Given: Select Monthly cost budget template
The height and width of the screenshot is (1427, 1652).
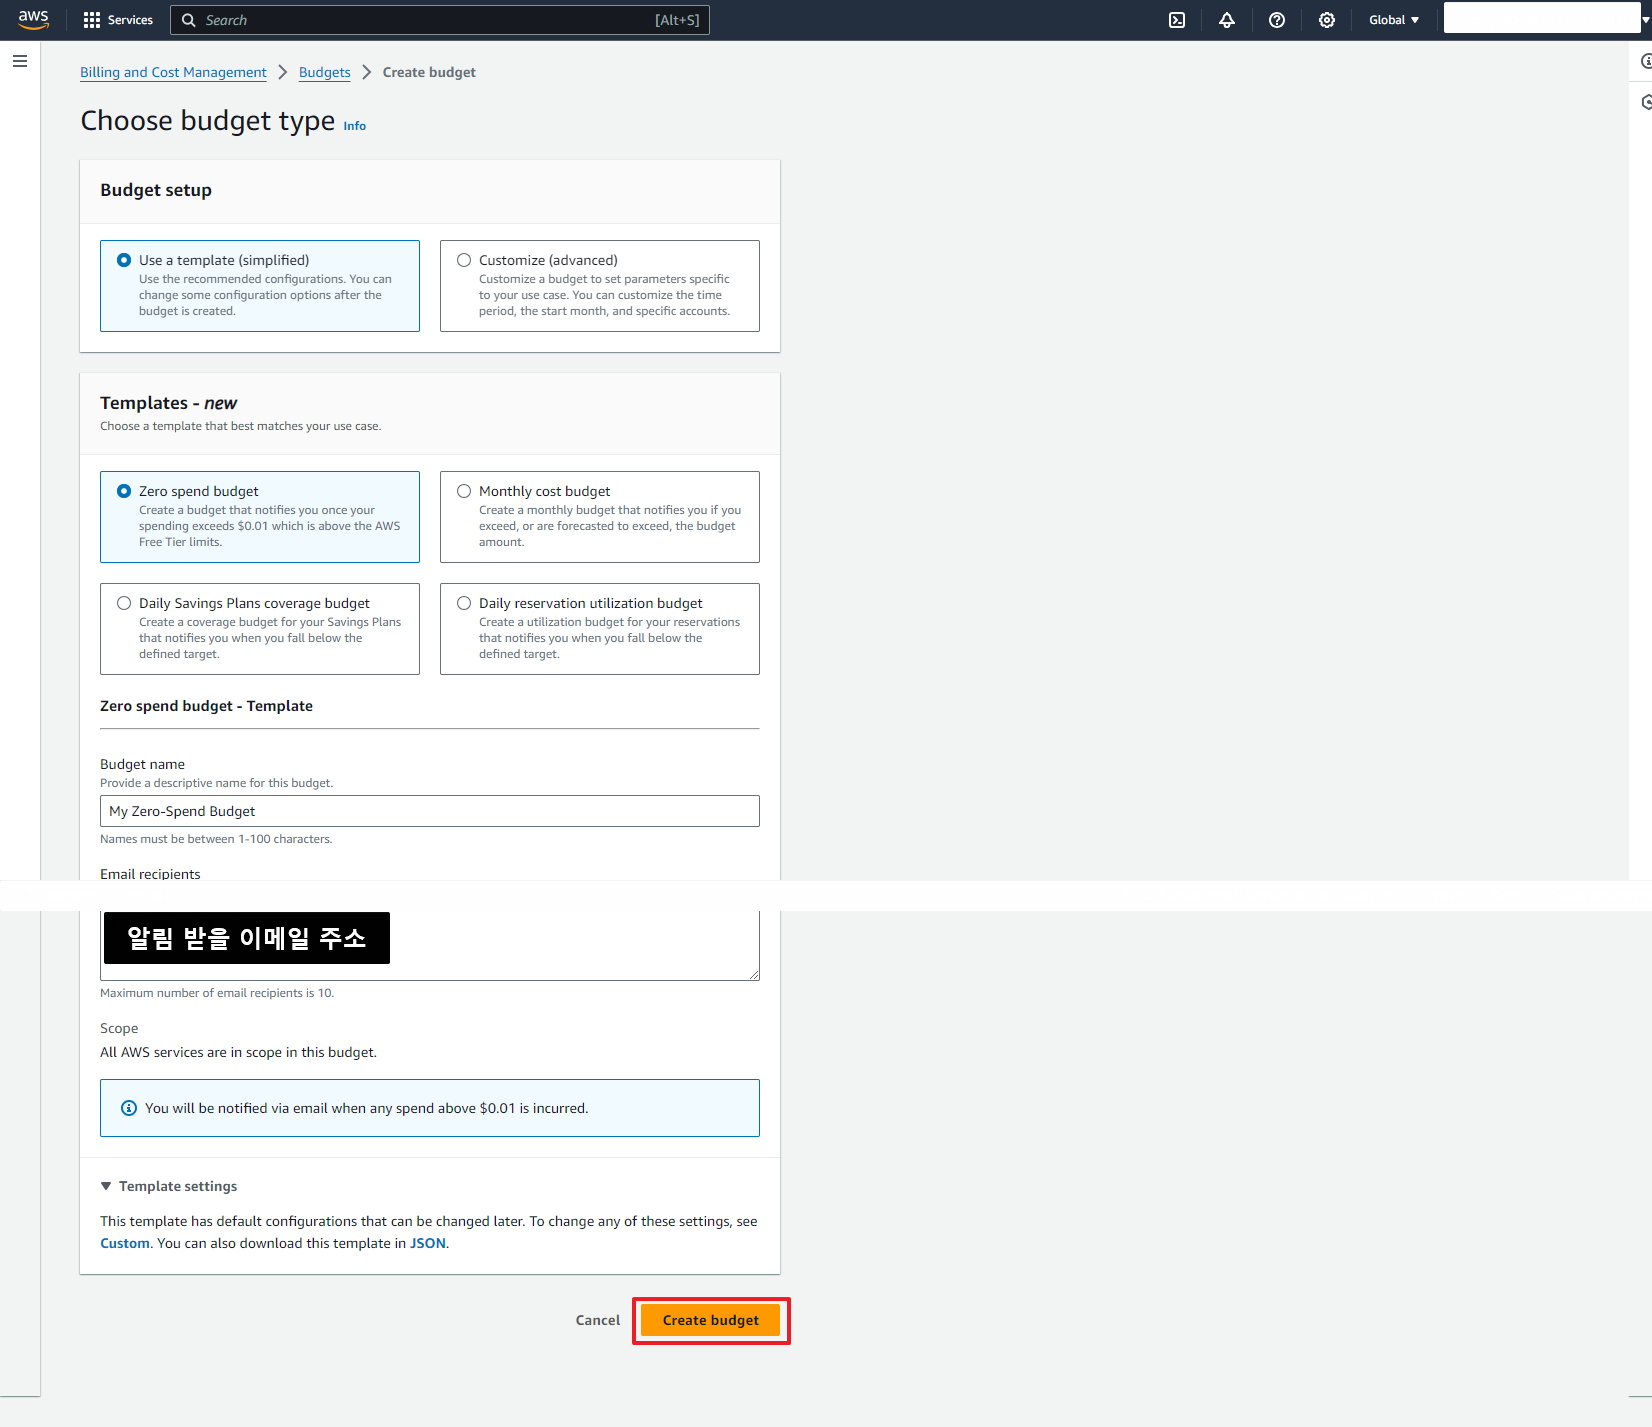Looking at the screenshot, I should coord(600,517).
